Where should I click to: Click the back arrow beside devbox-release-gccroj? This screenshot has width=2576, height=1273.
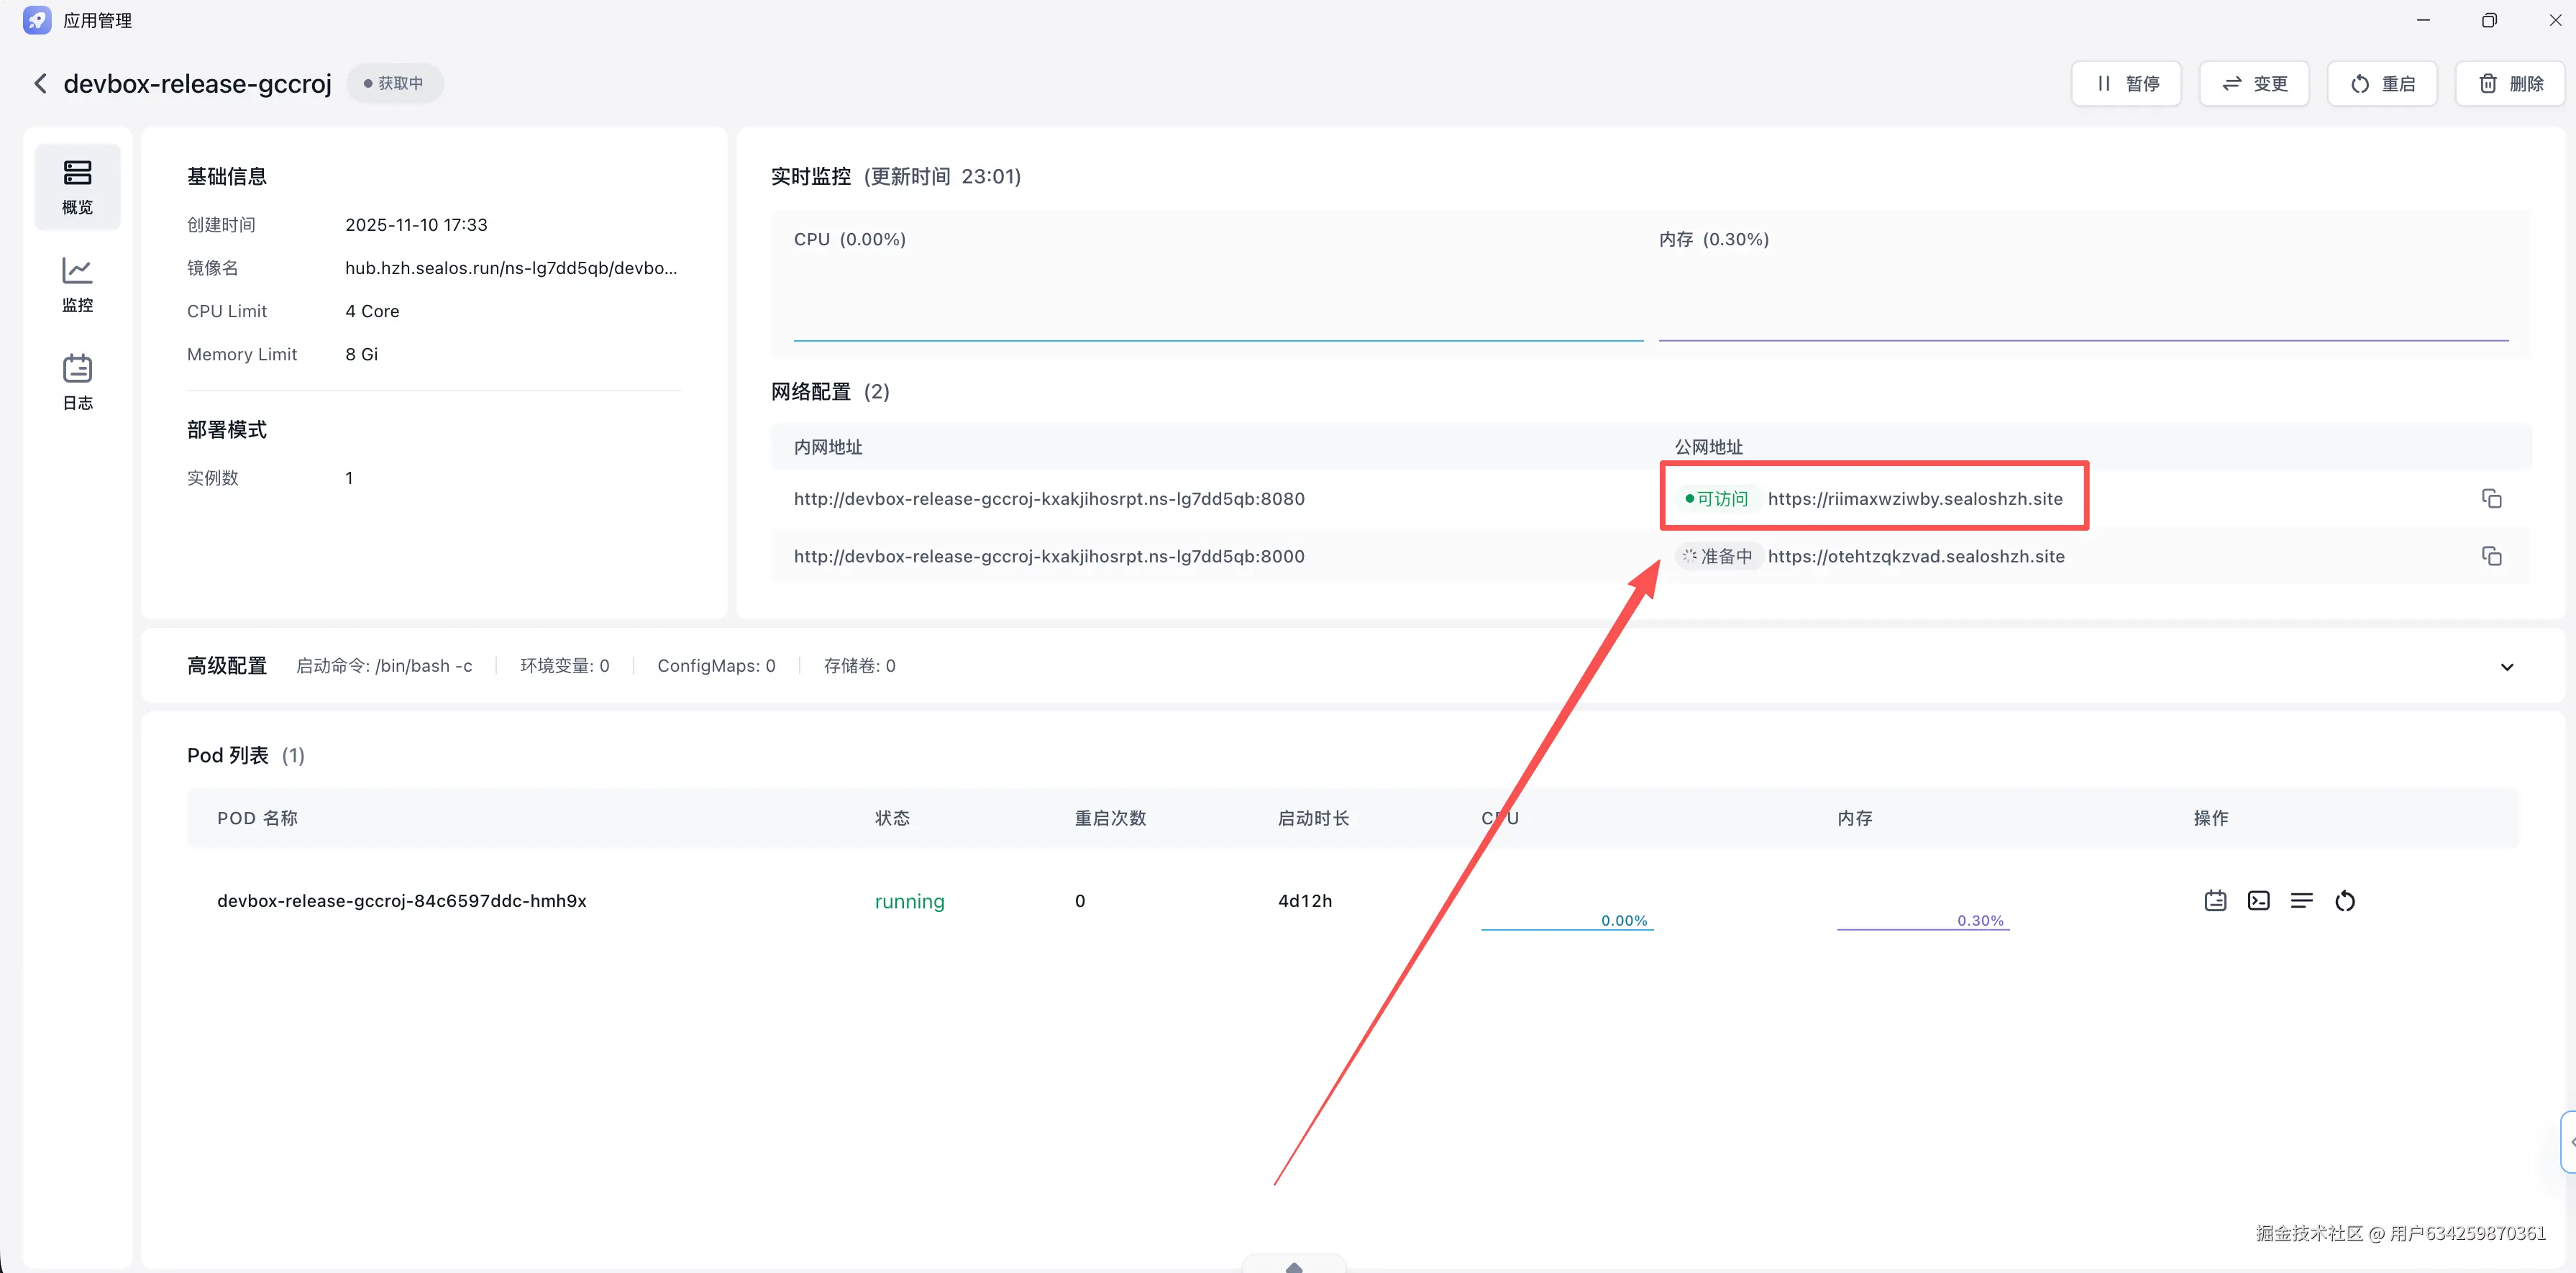(40, 83)
